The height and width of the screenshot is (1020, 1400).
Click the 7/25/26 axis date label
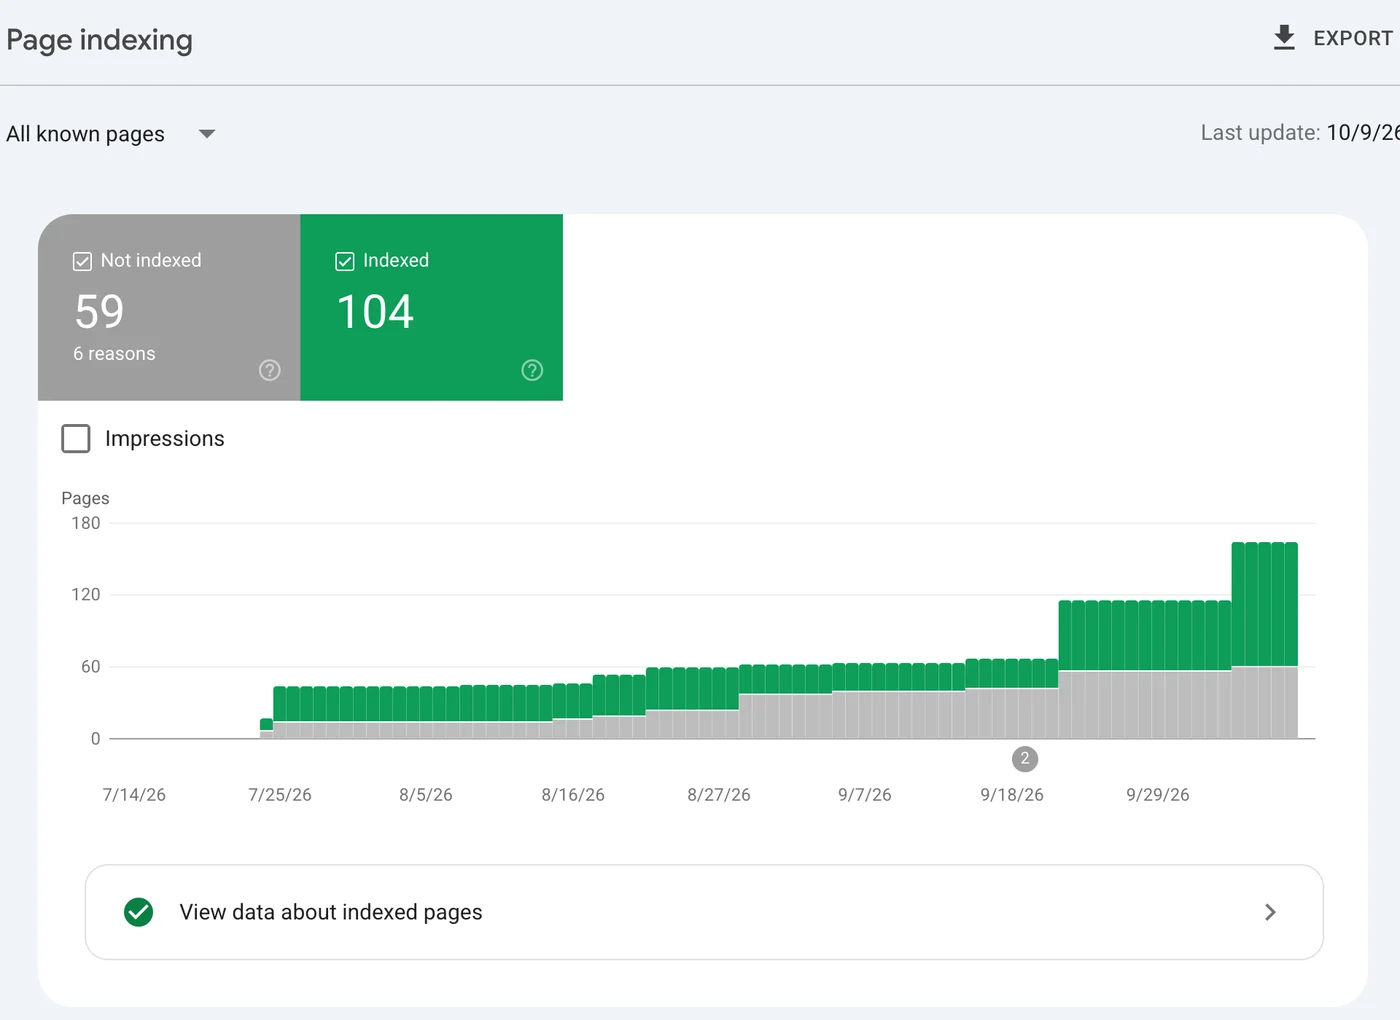[x=280, y=795]
